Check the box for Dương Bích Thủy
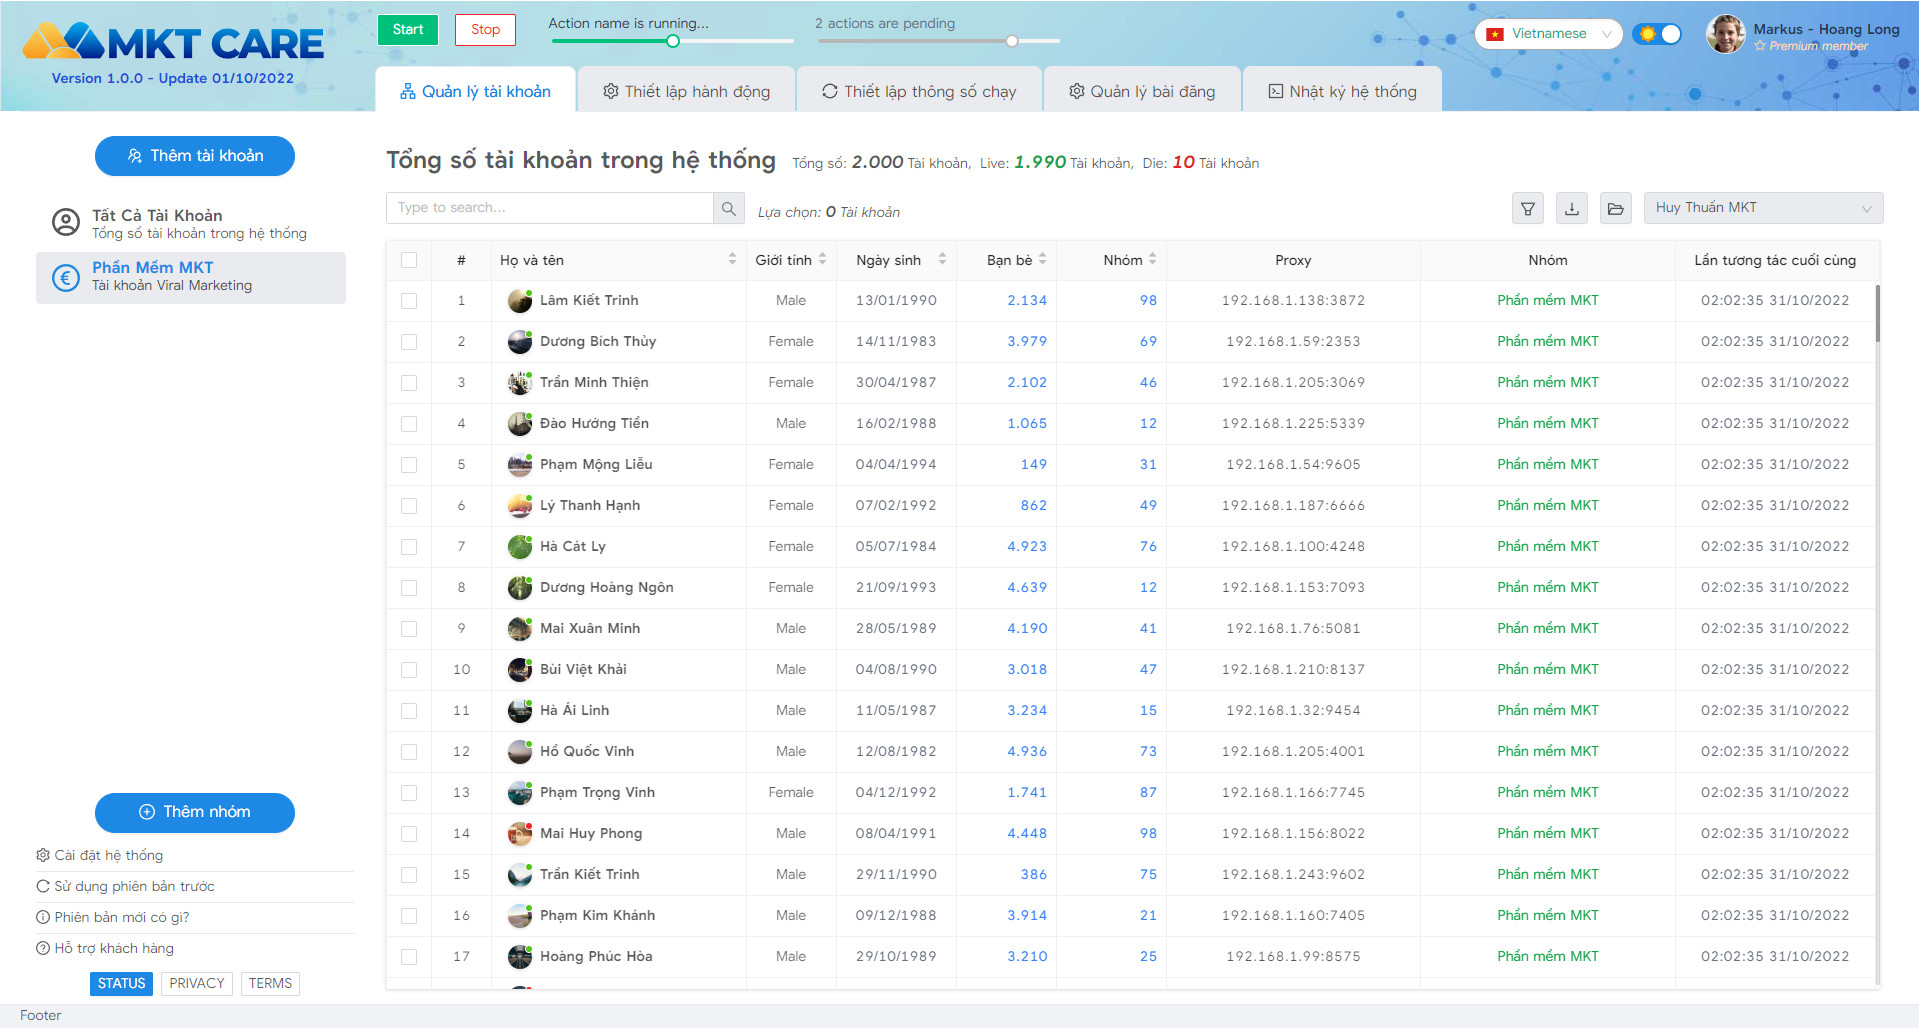Screen dimensions: 1919x1028 [x=409, y=341]
